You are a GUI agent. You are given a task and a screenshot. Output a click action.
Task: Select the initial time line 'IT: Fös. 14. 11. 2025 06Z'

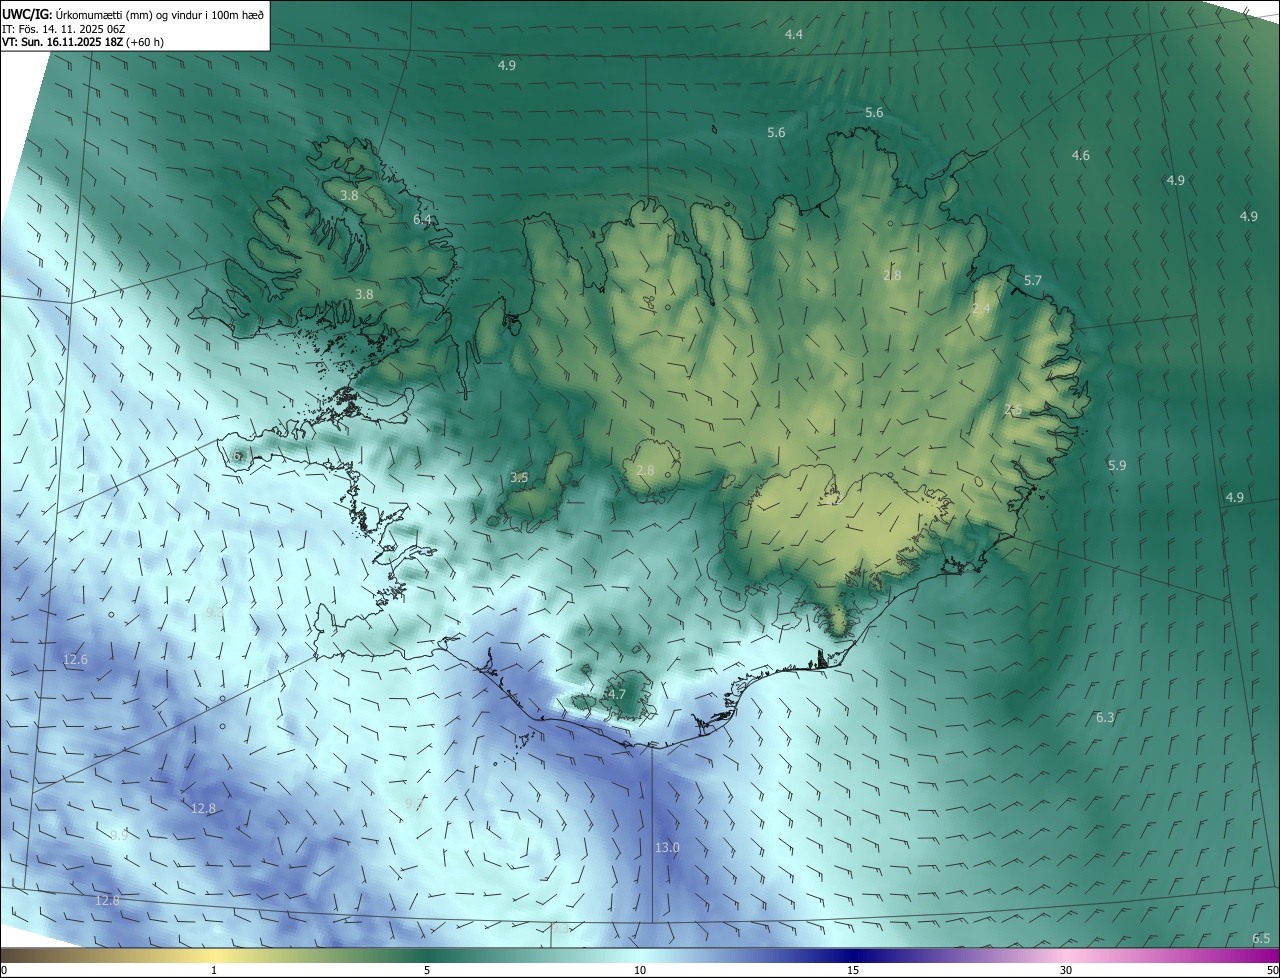pos(64,28)
